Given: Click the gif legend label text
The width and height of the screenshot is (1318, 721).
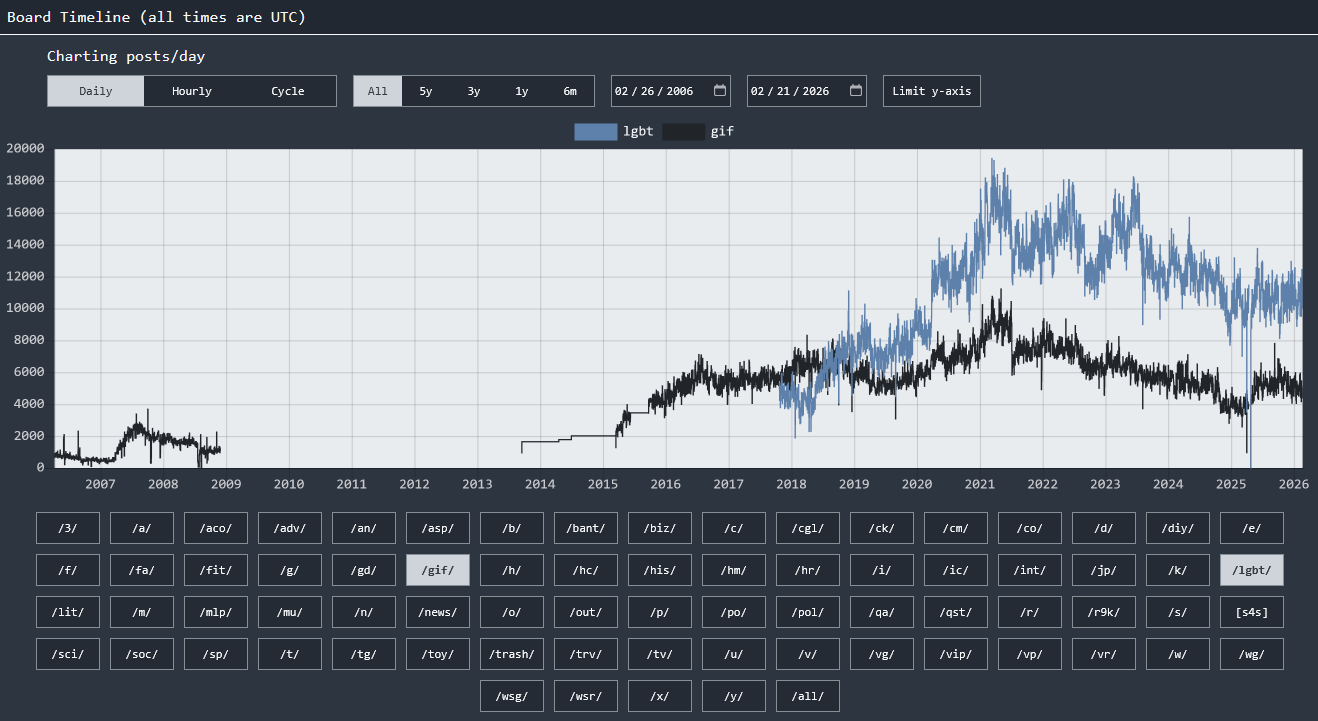Looking at the screenshot, I should coord(722,131).
